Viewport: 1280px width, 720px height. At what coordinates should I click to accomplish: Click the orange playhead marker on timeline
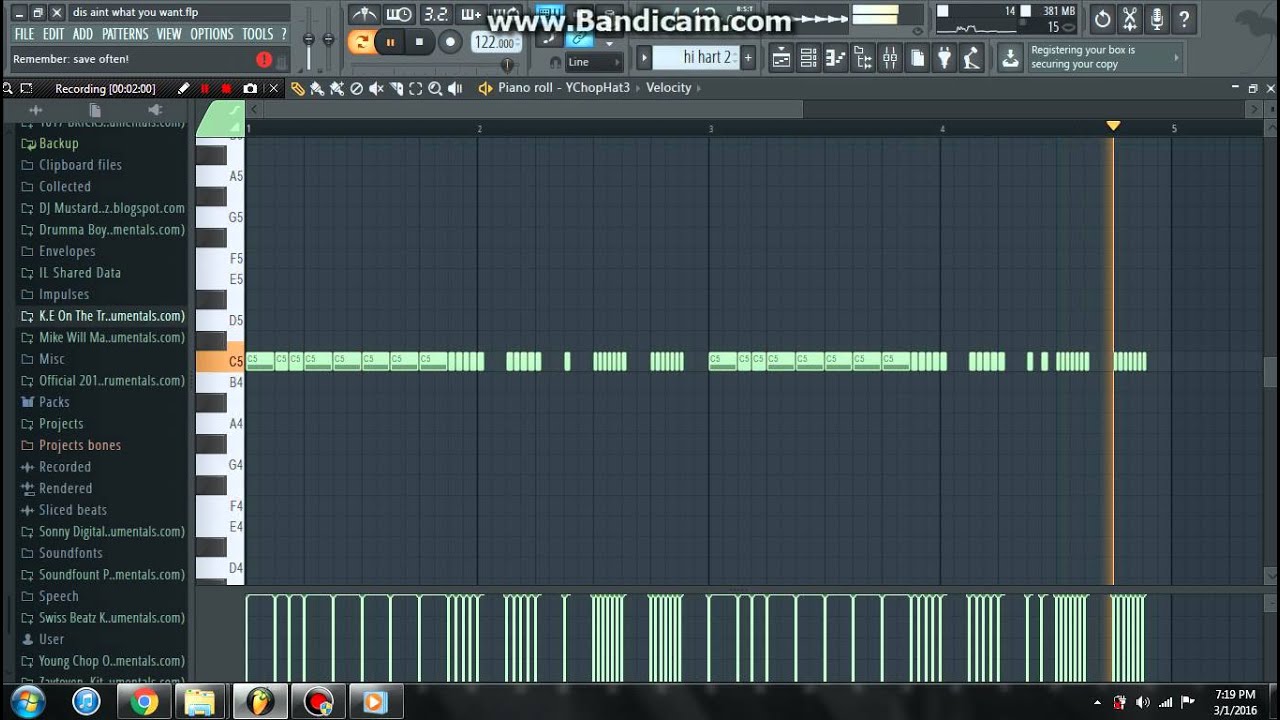[1113, 126]
